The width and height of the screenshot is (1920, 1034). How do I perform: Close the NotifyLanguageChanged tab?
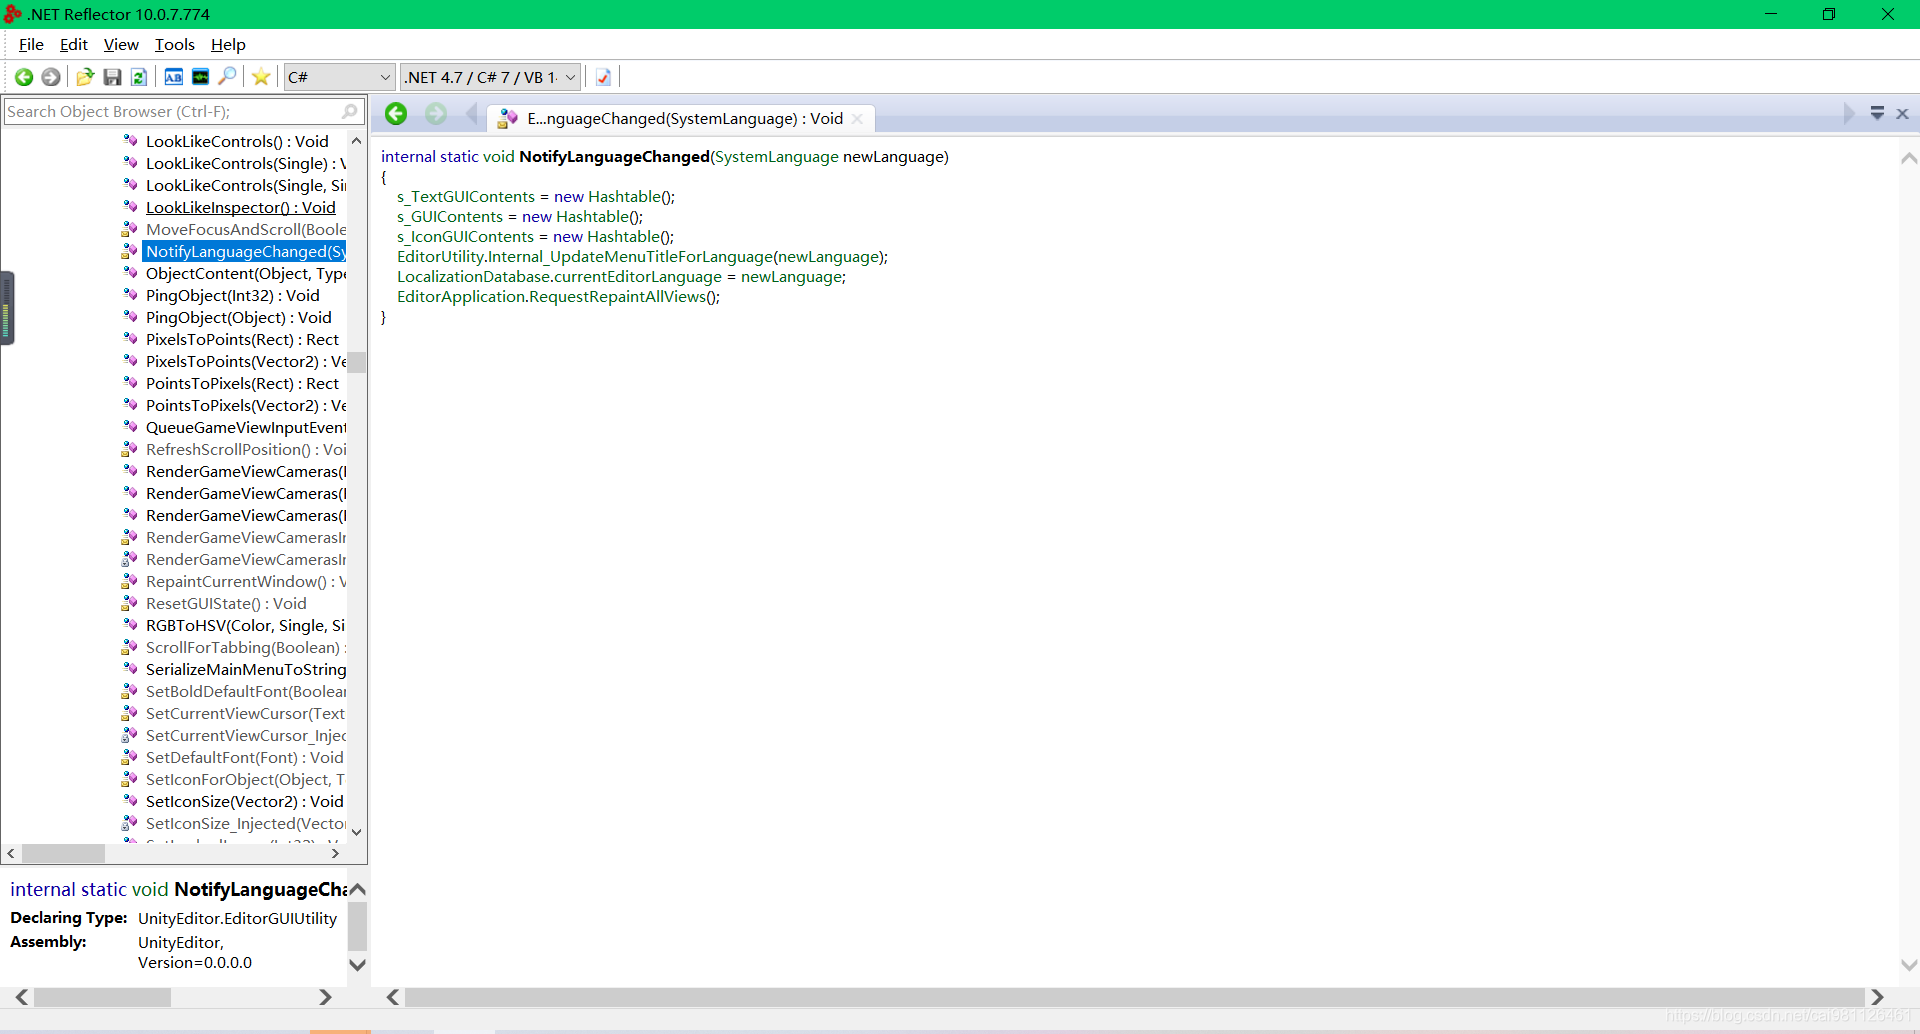(857, 118)
